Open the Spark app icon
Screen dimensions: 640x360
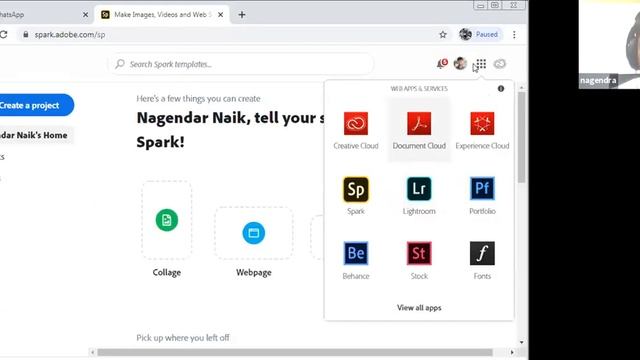(x=356, y=189)
